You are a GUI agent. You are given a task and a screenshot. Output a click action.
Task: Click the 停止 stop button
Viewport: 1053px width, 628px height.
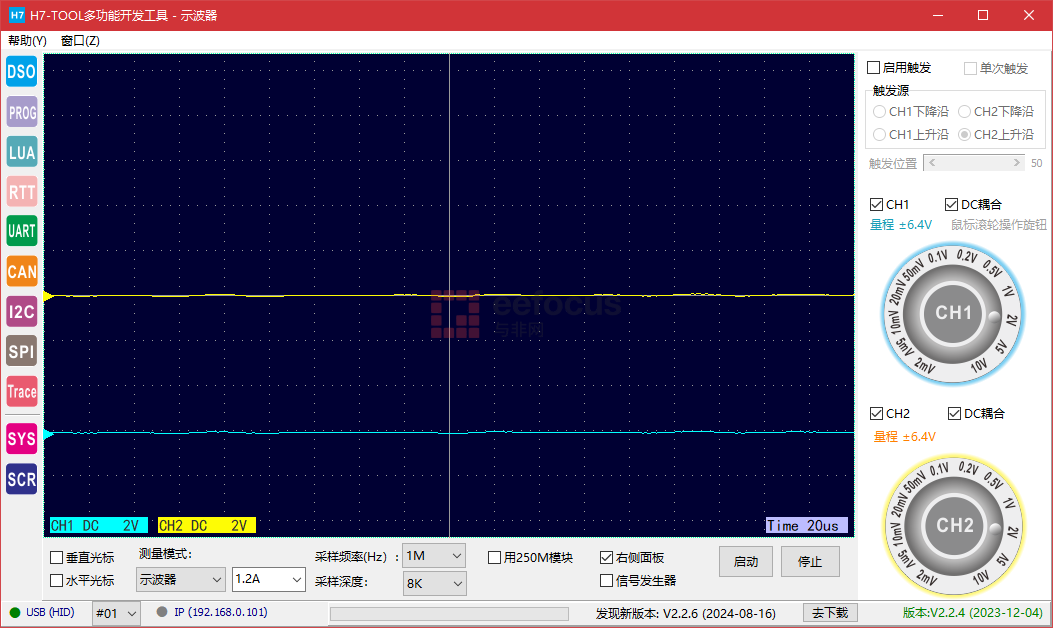[x=810, y=562]
